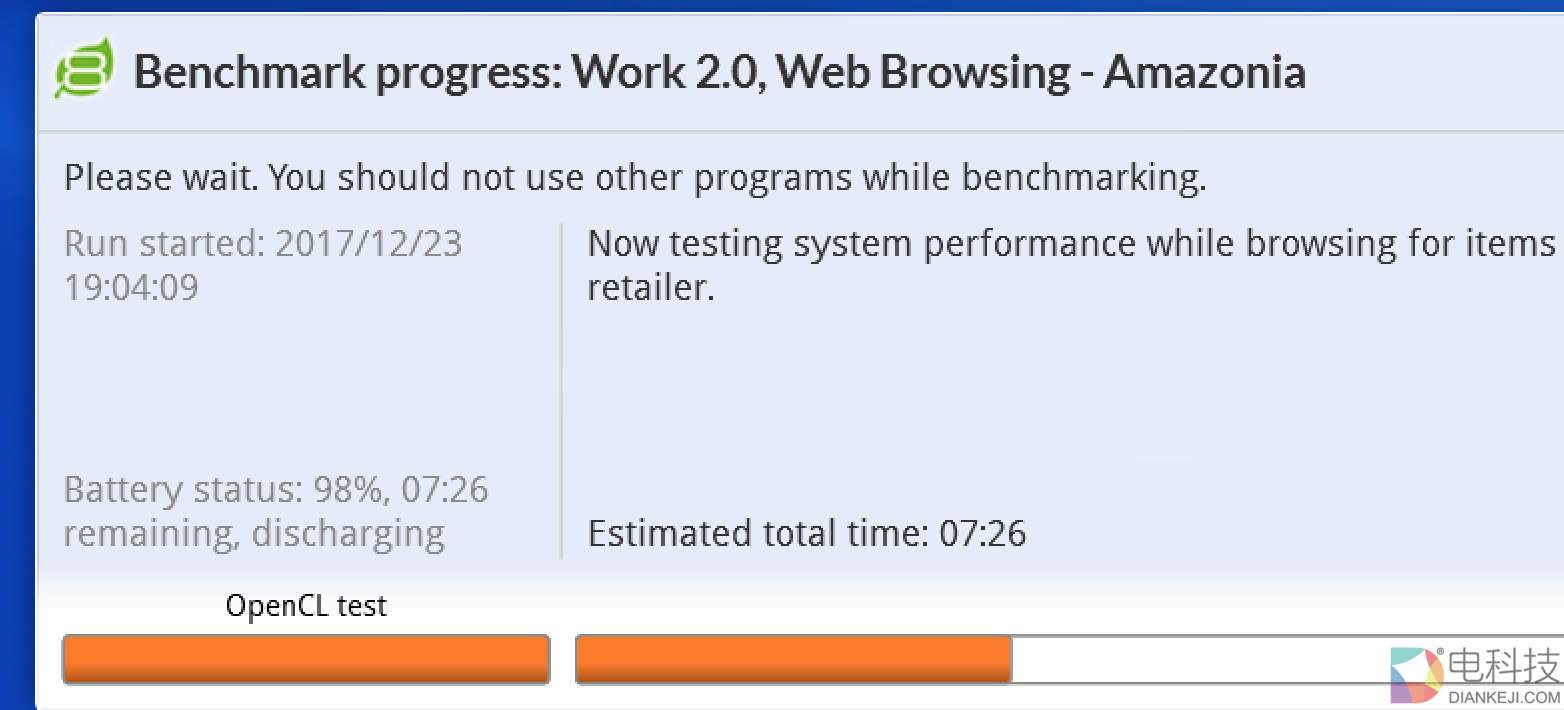Click the vertical divider between info panels

click(562, 390)
